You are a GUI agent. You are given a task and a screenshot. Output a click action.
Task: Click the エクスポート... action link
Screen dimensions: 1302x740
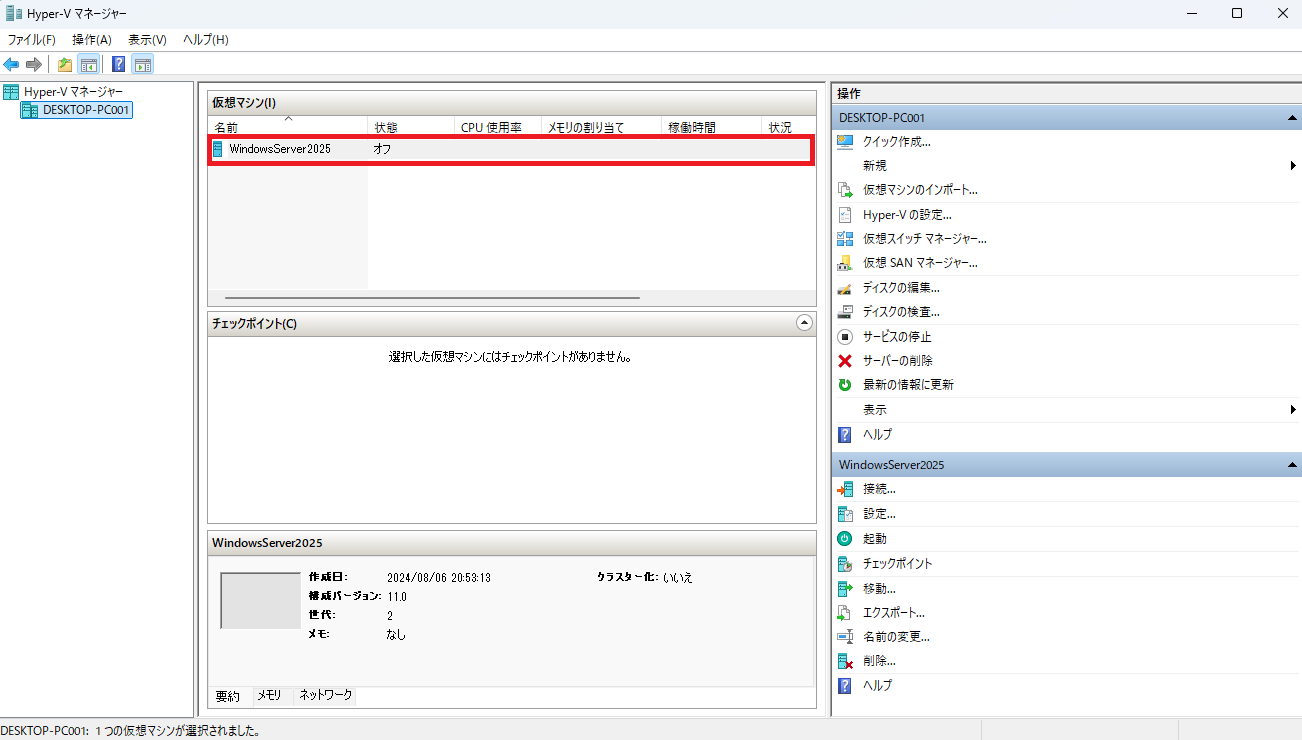tap(894, 613)
